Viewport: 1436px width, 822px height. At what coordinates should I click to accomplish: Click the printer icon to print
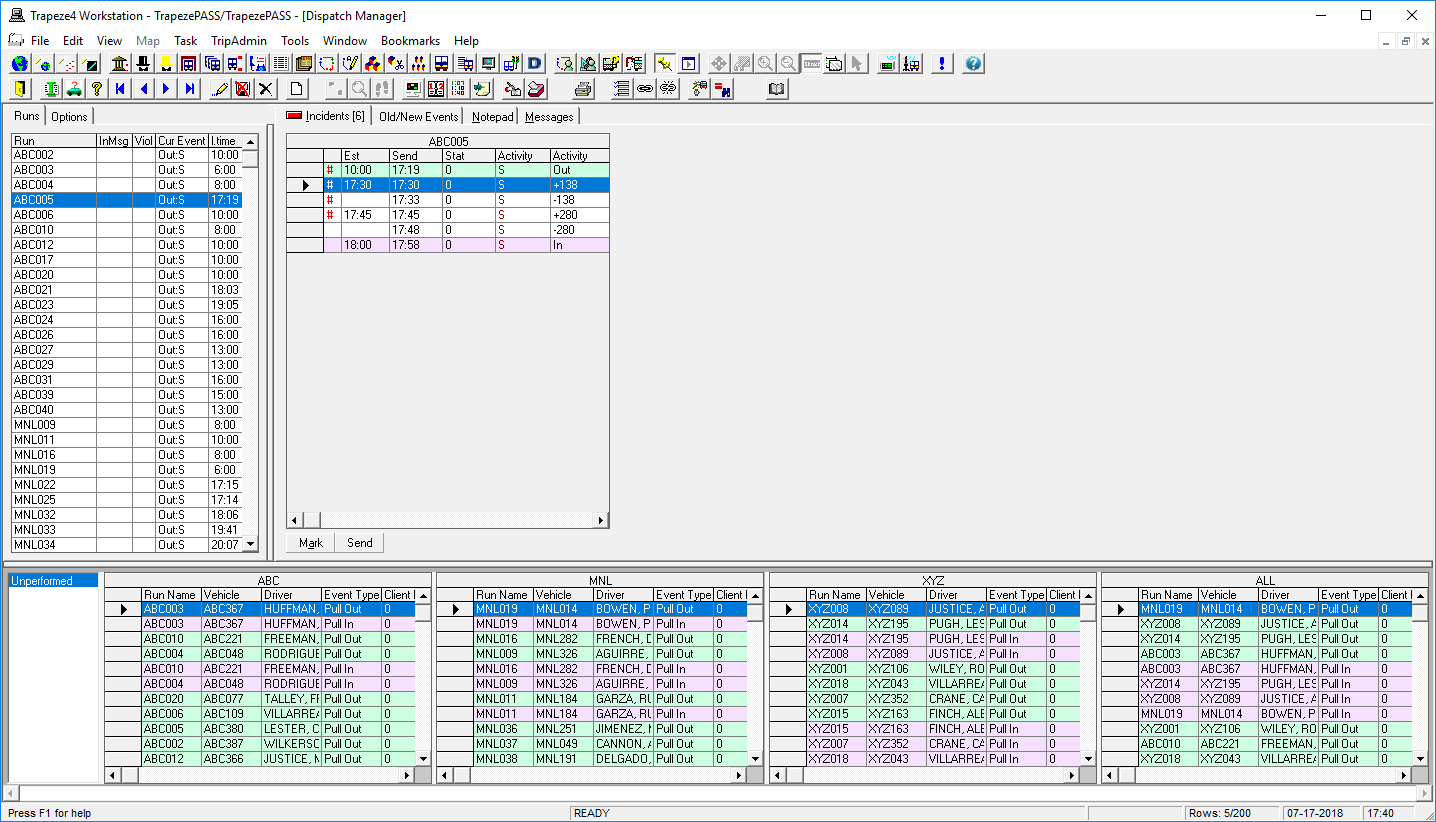[x=581, y=88]
